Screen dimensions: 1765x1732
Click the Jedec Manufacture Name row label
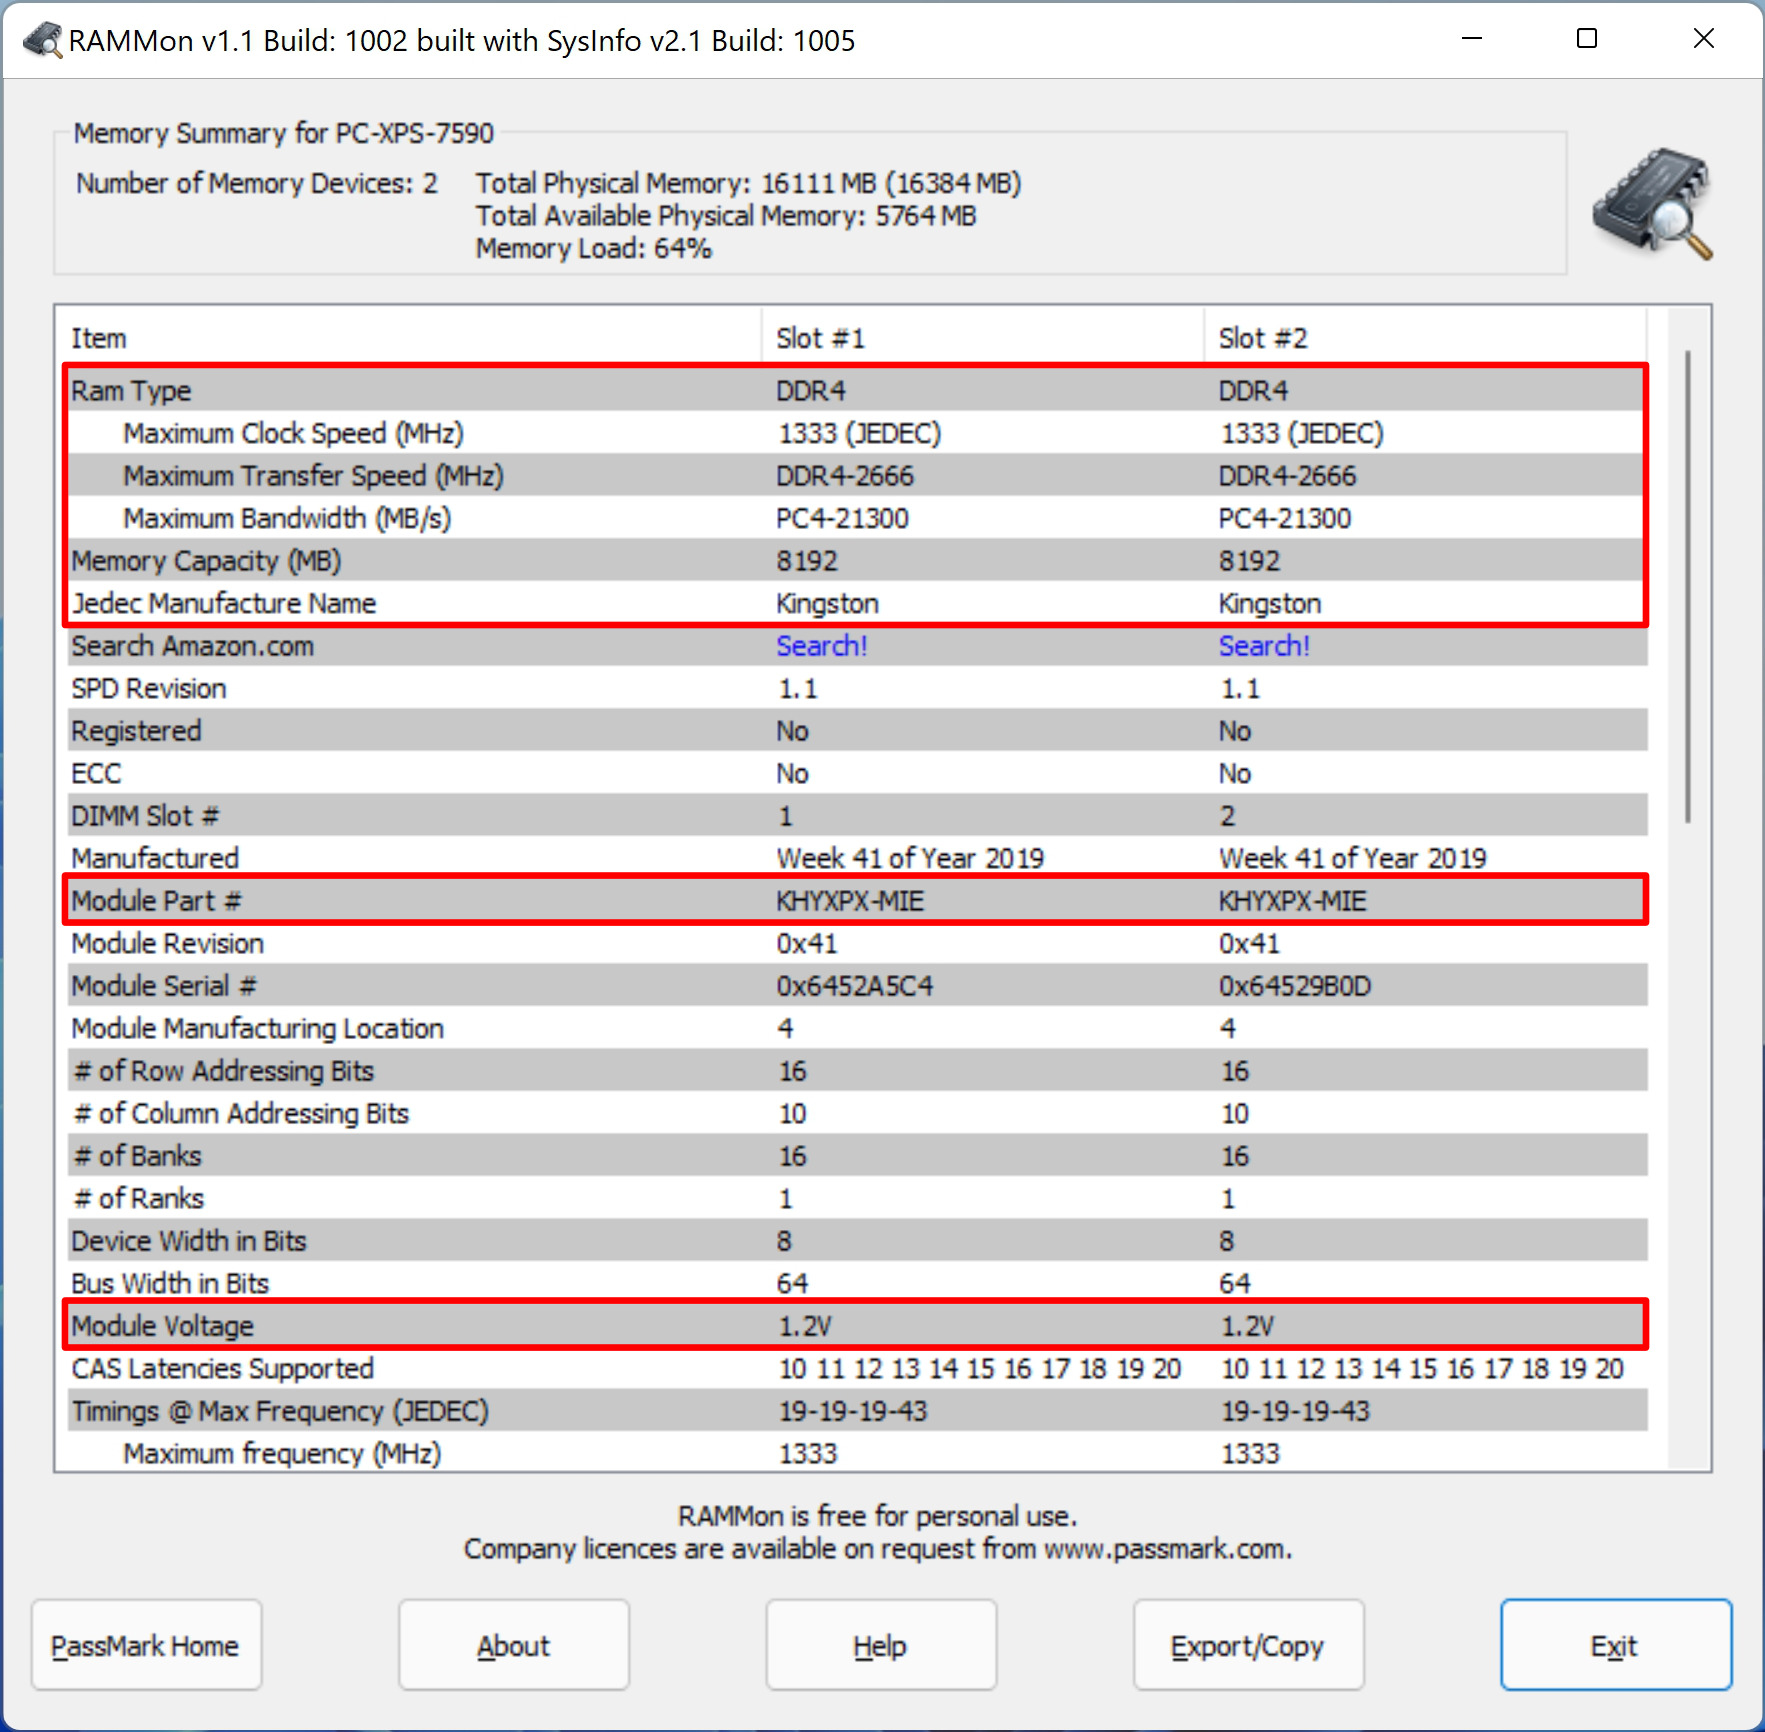coord(223,603)
